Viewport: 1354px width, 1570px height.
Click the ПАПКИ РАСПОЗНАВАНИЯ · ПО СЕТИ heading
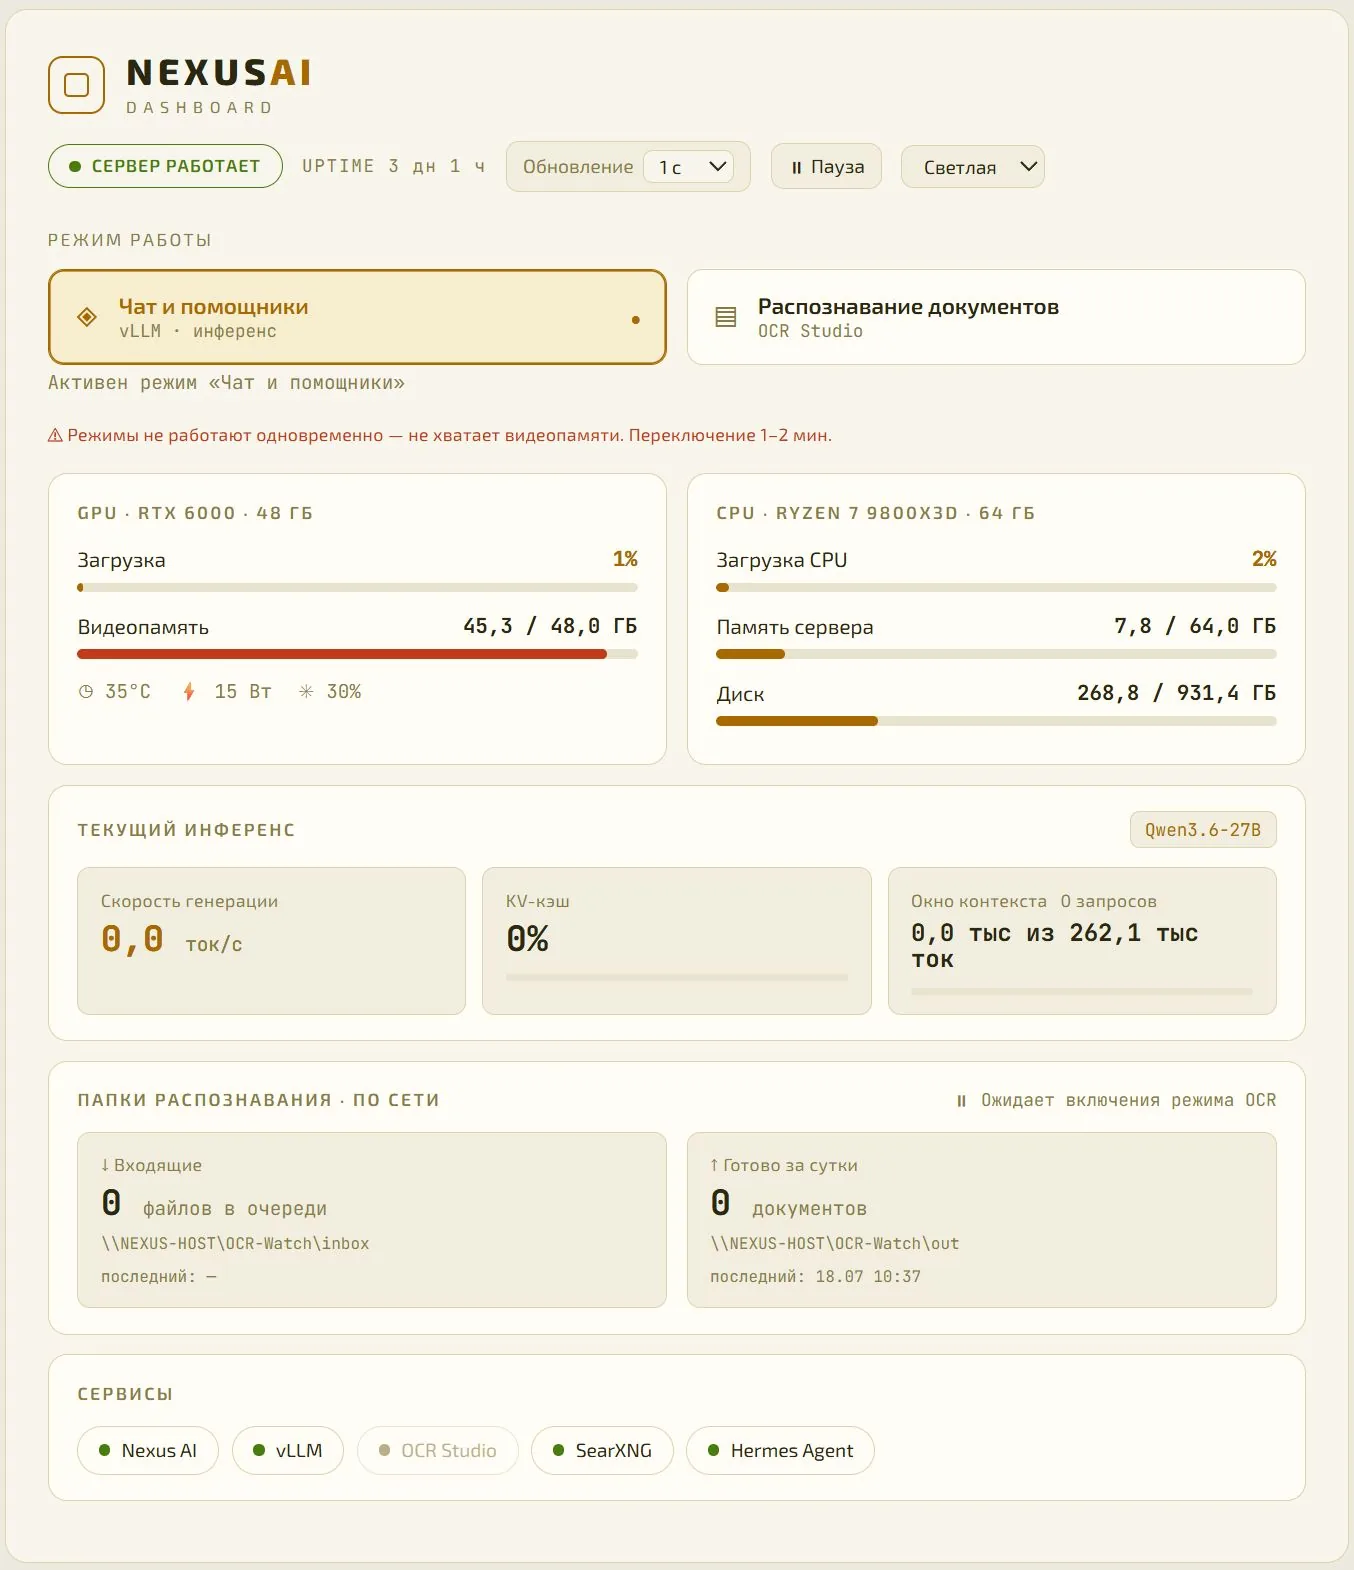pos(258,1100)
